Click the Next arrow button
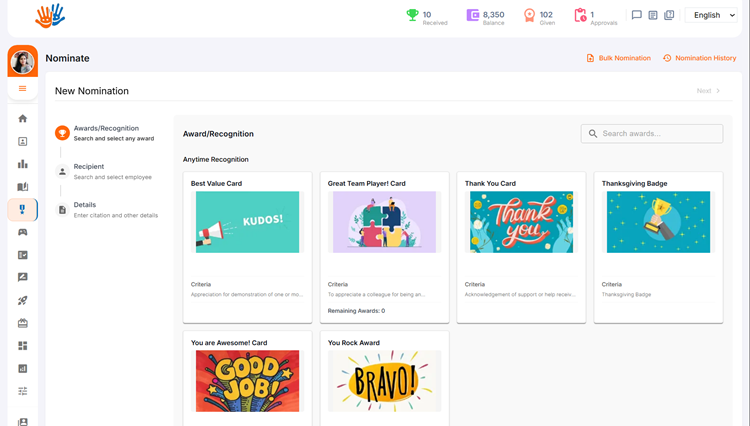750x426 pixels. pos(709,91)
